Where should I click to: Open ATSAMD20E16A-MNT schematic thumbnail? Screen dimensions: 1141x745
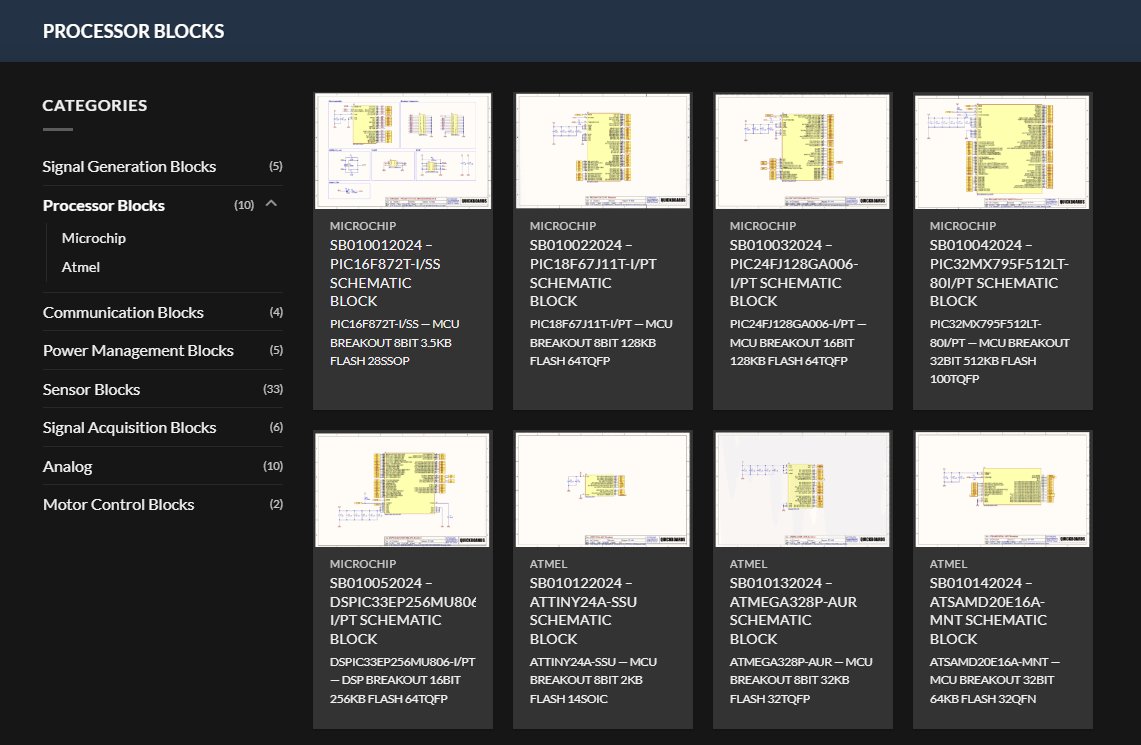pyautogui.click(x=1003, y=489)
